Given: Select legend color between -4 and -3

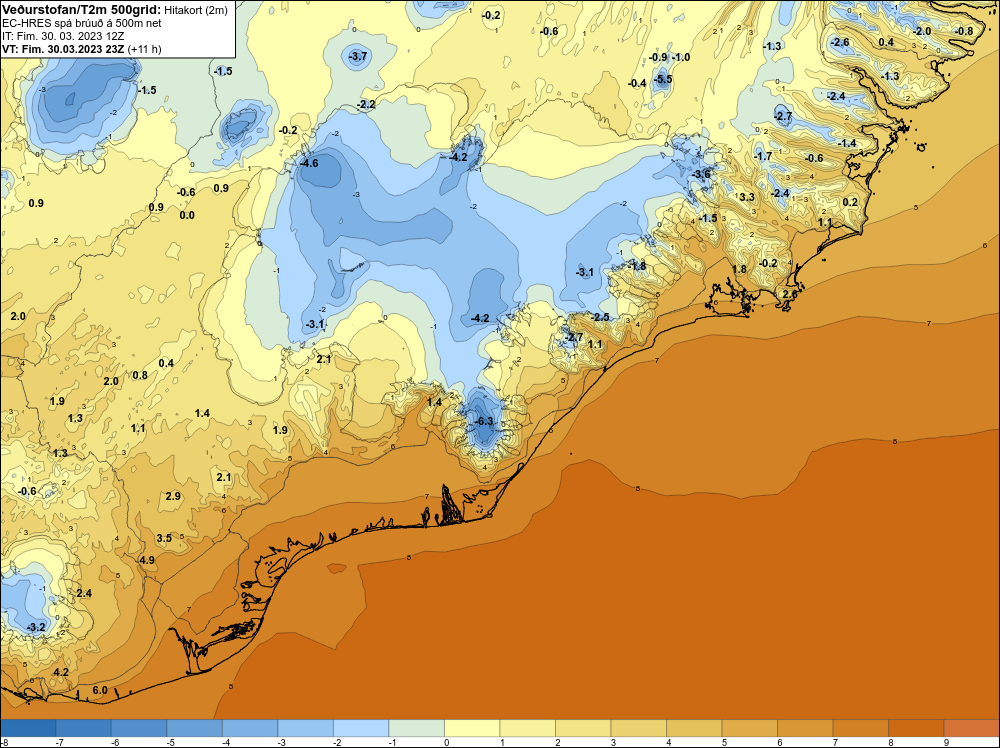Looking at the screenshot, I should coord(250,728).
